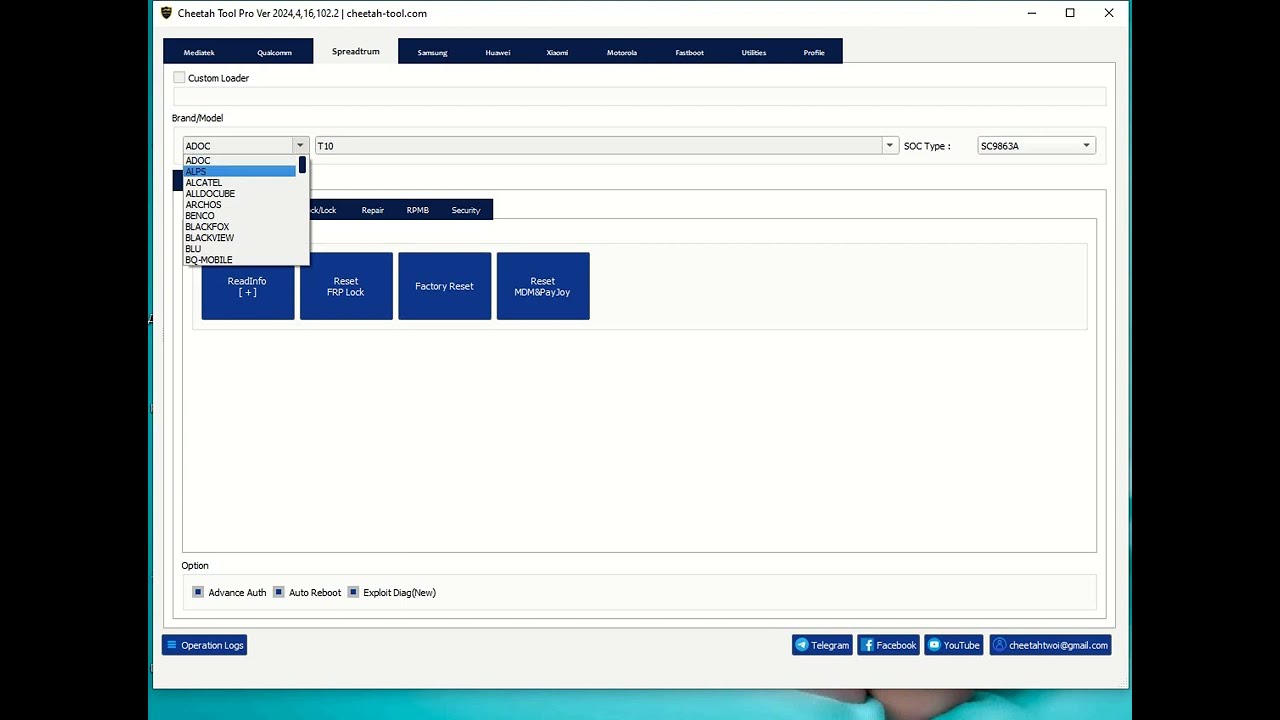1280x720 pixels.
Task: Click the Telegram icon in footer
Action: 801,645
